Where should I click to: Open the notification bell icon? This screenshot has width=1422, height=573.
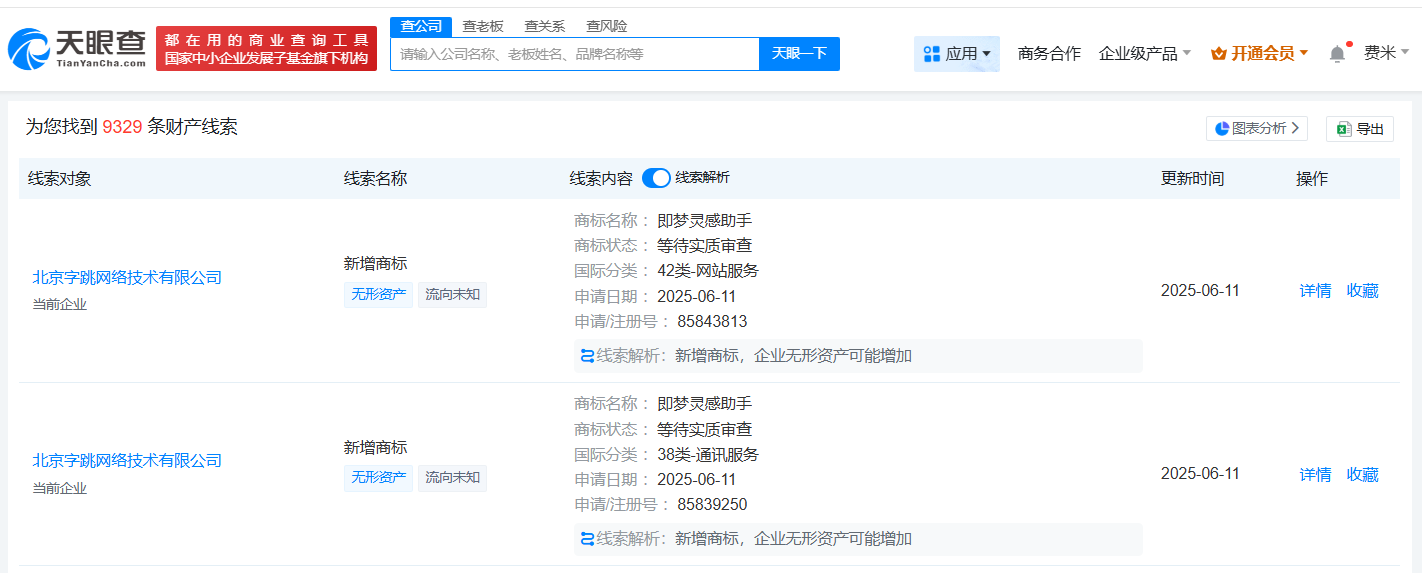(x=1337, y=54)
